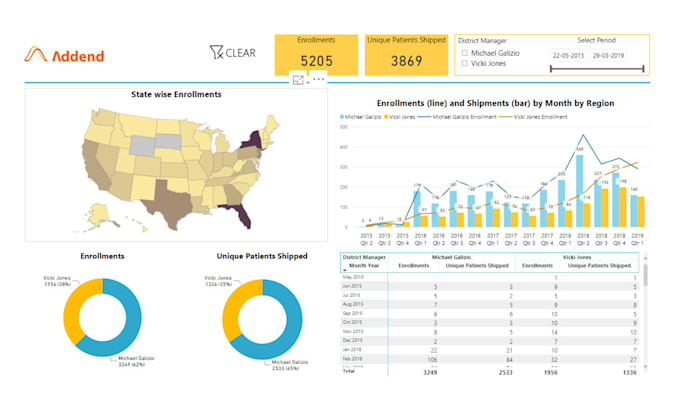Click the Total value 3249 in table

click(430, 373)
